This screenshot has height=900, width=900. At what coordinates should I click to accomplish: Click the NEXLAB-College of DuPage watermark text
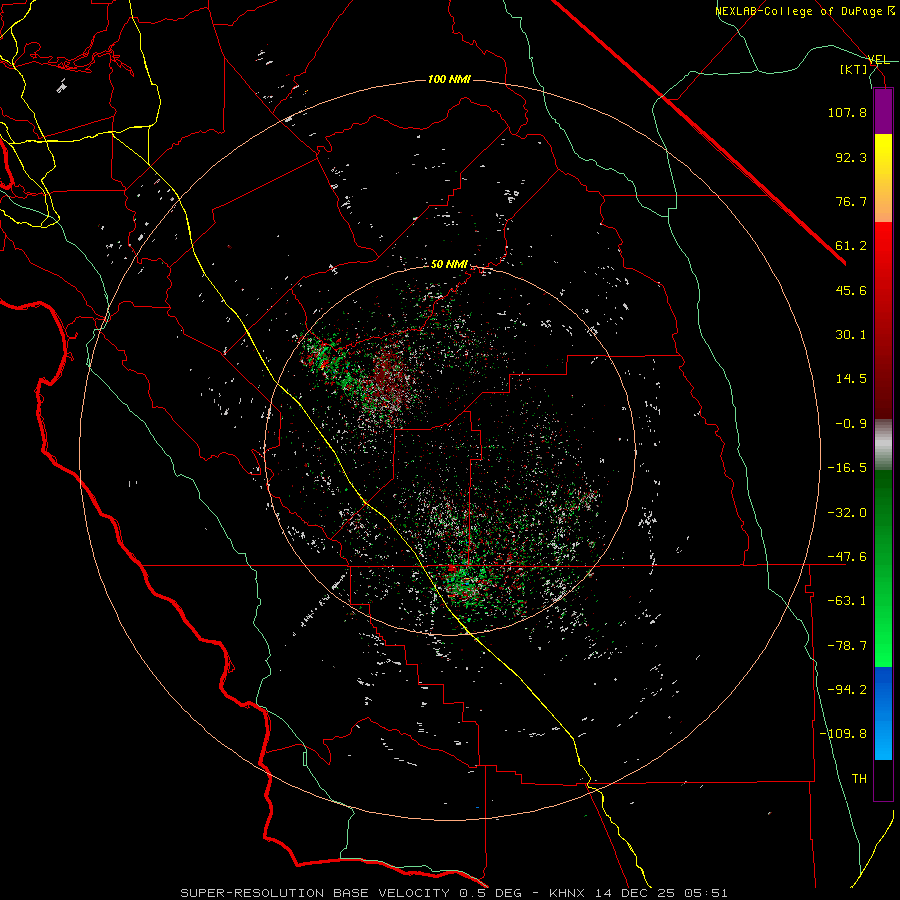pos(804,11)
